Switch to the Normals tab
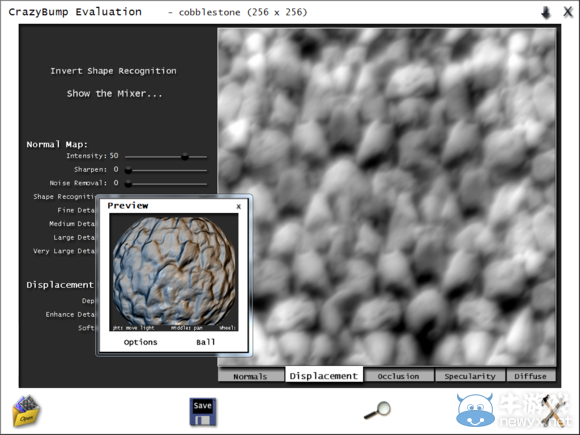The height and width of the screenshot is (435, 580). pos(250,376)
